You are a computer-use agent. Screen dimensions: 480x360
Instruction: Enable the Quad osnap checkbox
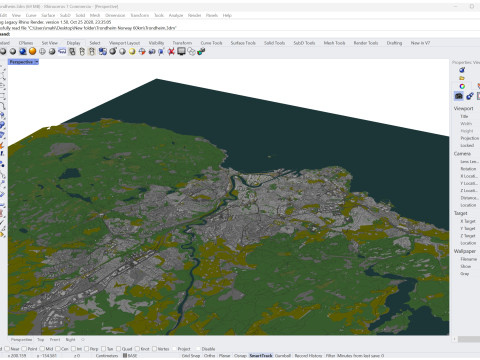click(x=118, y=349)
